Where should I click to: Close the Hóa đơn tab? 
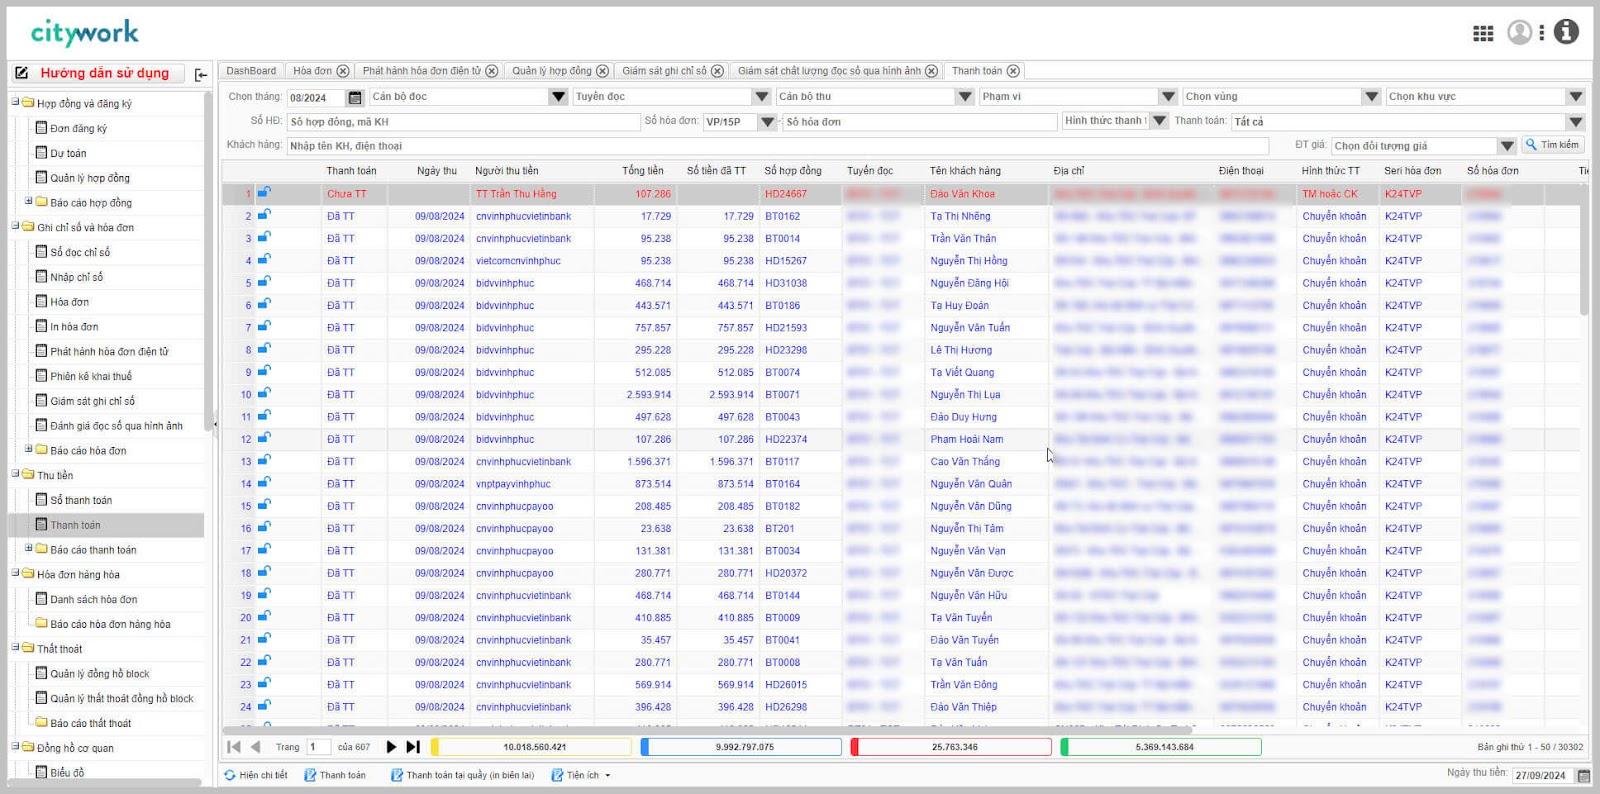click(x=343, y=71)
